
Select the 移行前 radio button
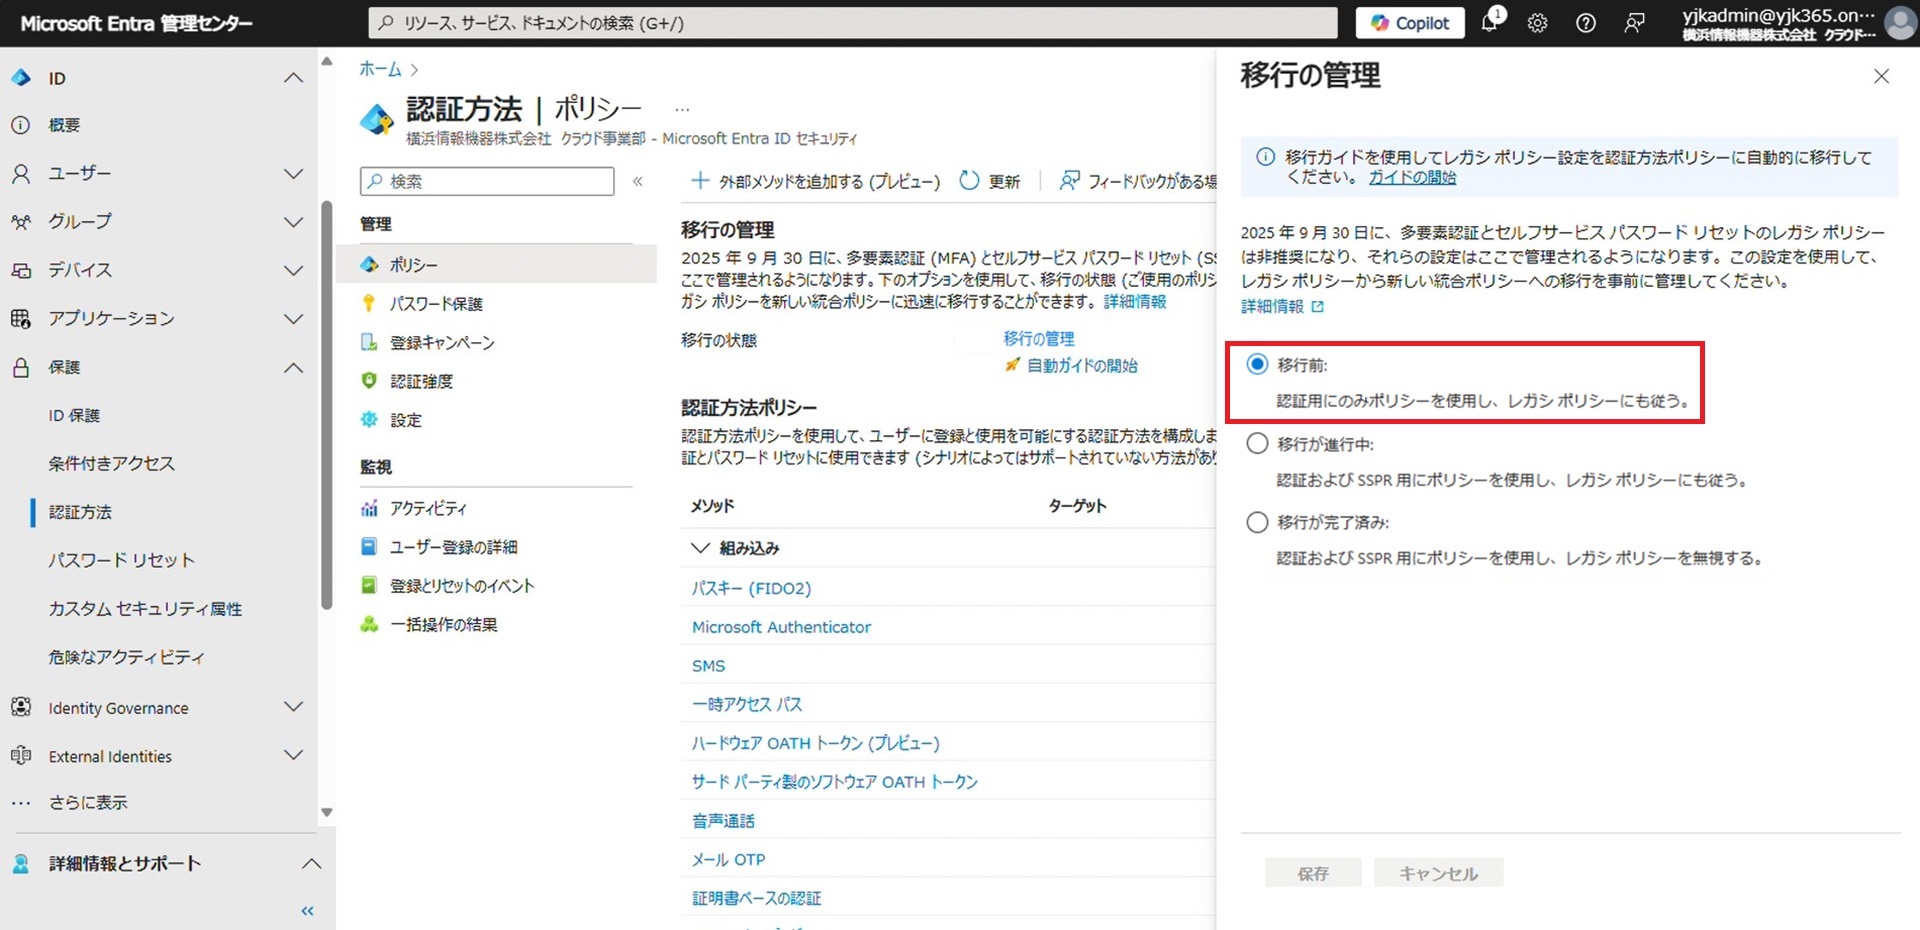pos(1257,365)
